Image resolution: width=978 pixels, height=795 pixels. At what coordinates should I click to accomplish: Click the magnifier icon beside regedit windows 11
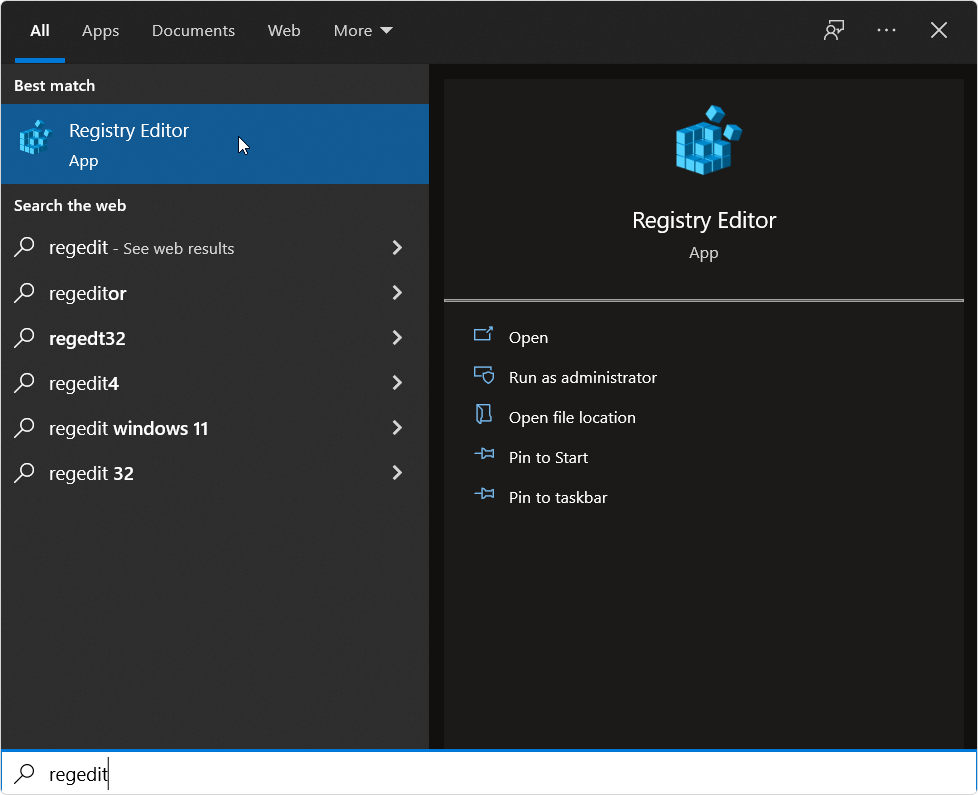[24, 427]
